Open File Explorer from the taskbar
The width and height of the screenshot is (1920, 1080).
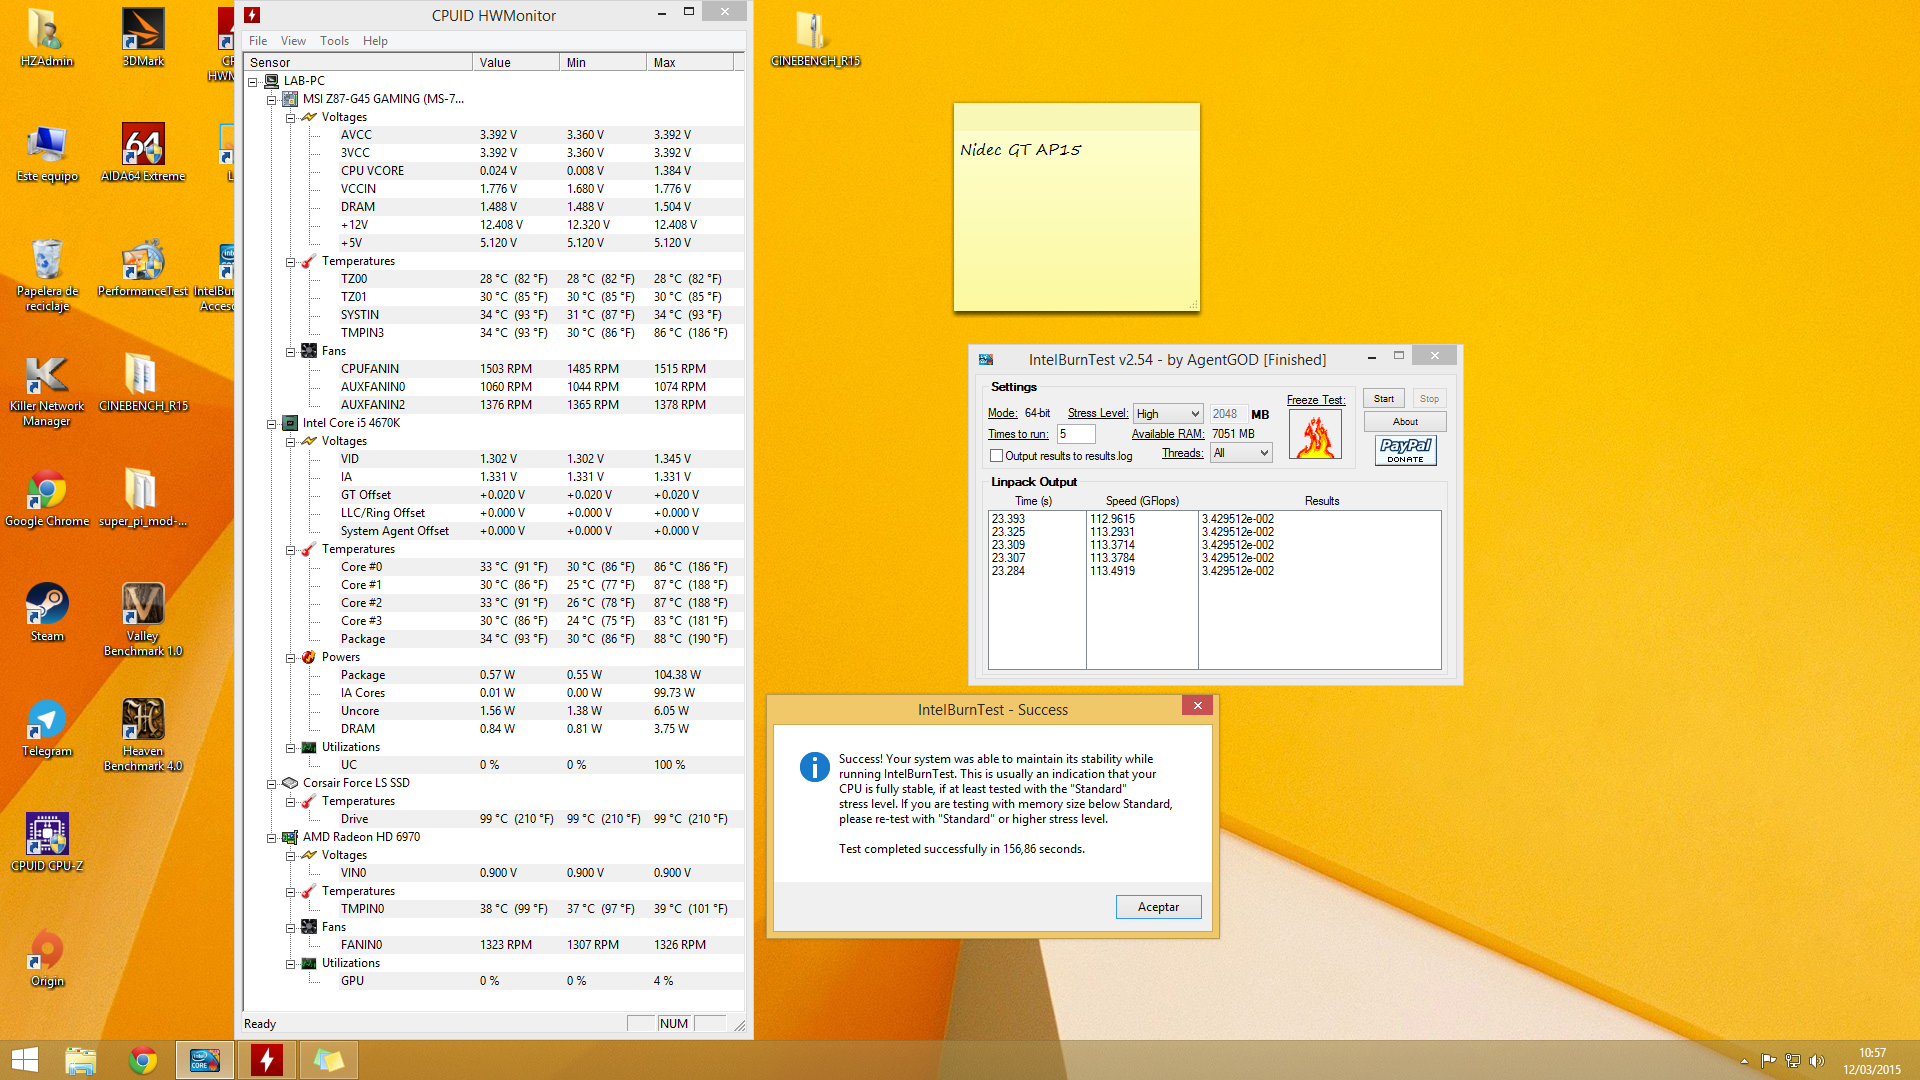point(80,1060)
